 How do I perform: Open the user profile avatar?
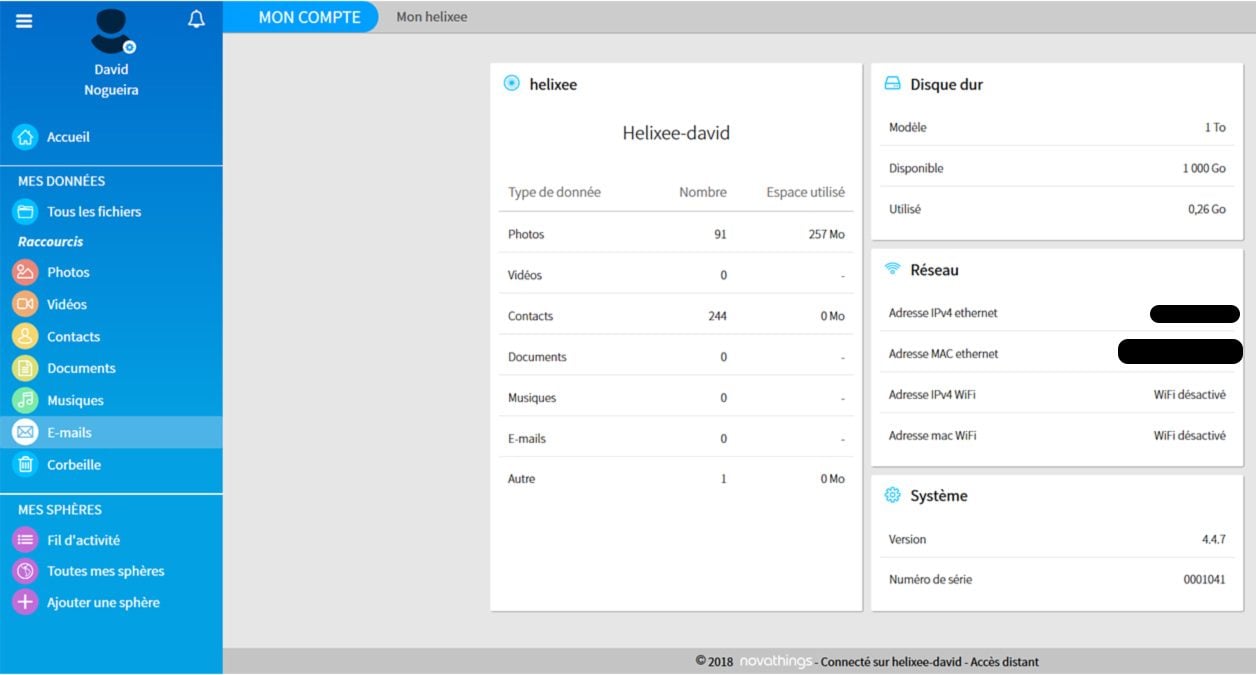point(109,32)
